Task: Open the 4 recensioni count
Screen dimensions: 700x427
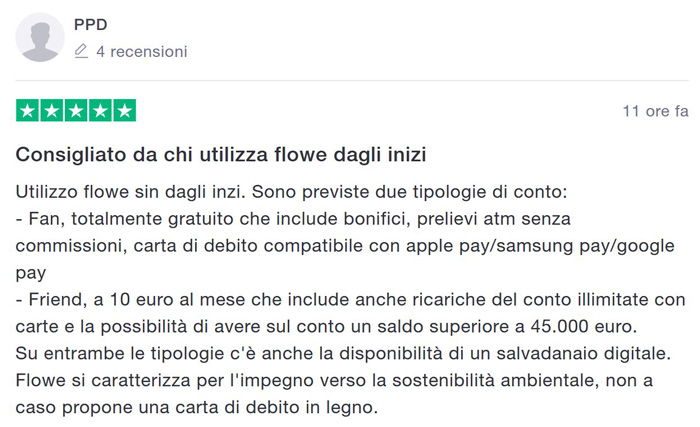Action: tap(142, 51)
